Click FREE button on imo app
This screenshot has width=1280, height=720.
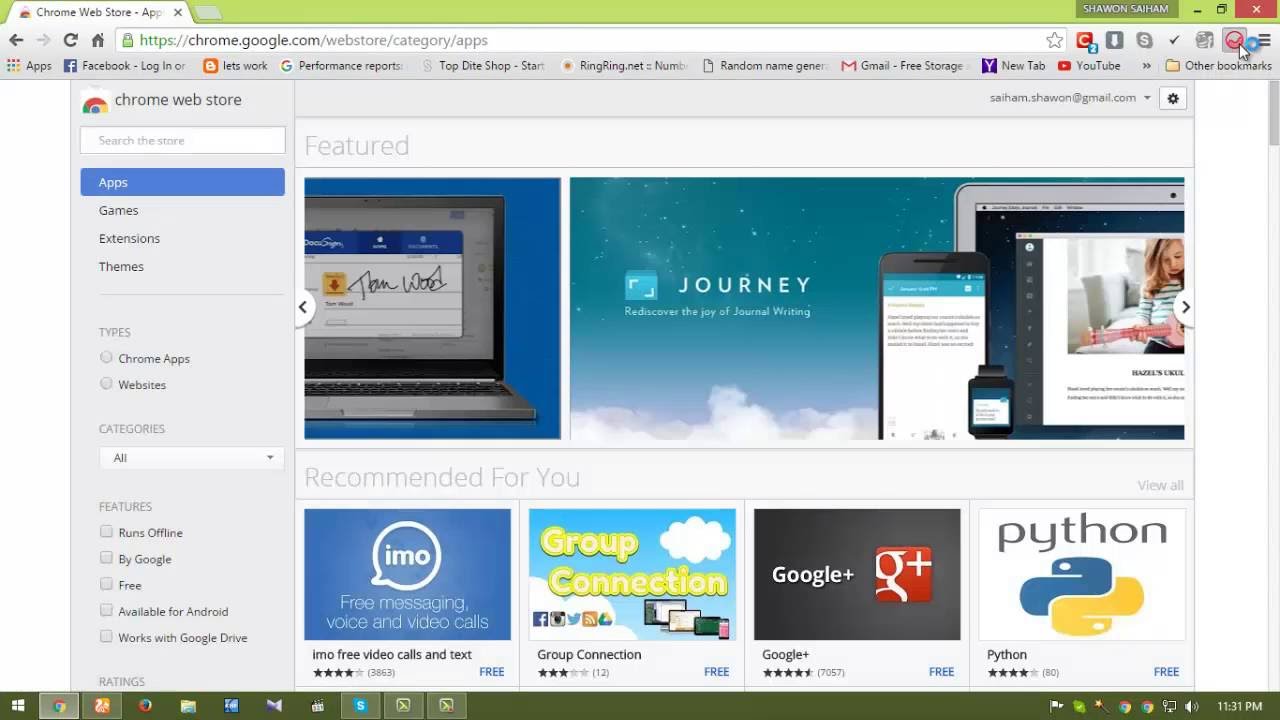pyautogui.click(x=492, y=672)
